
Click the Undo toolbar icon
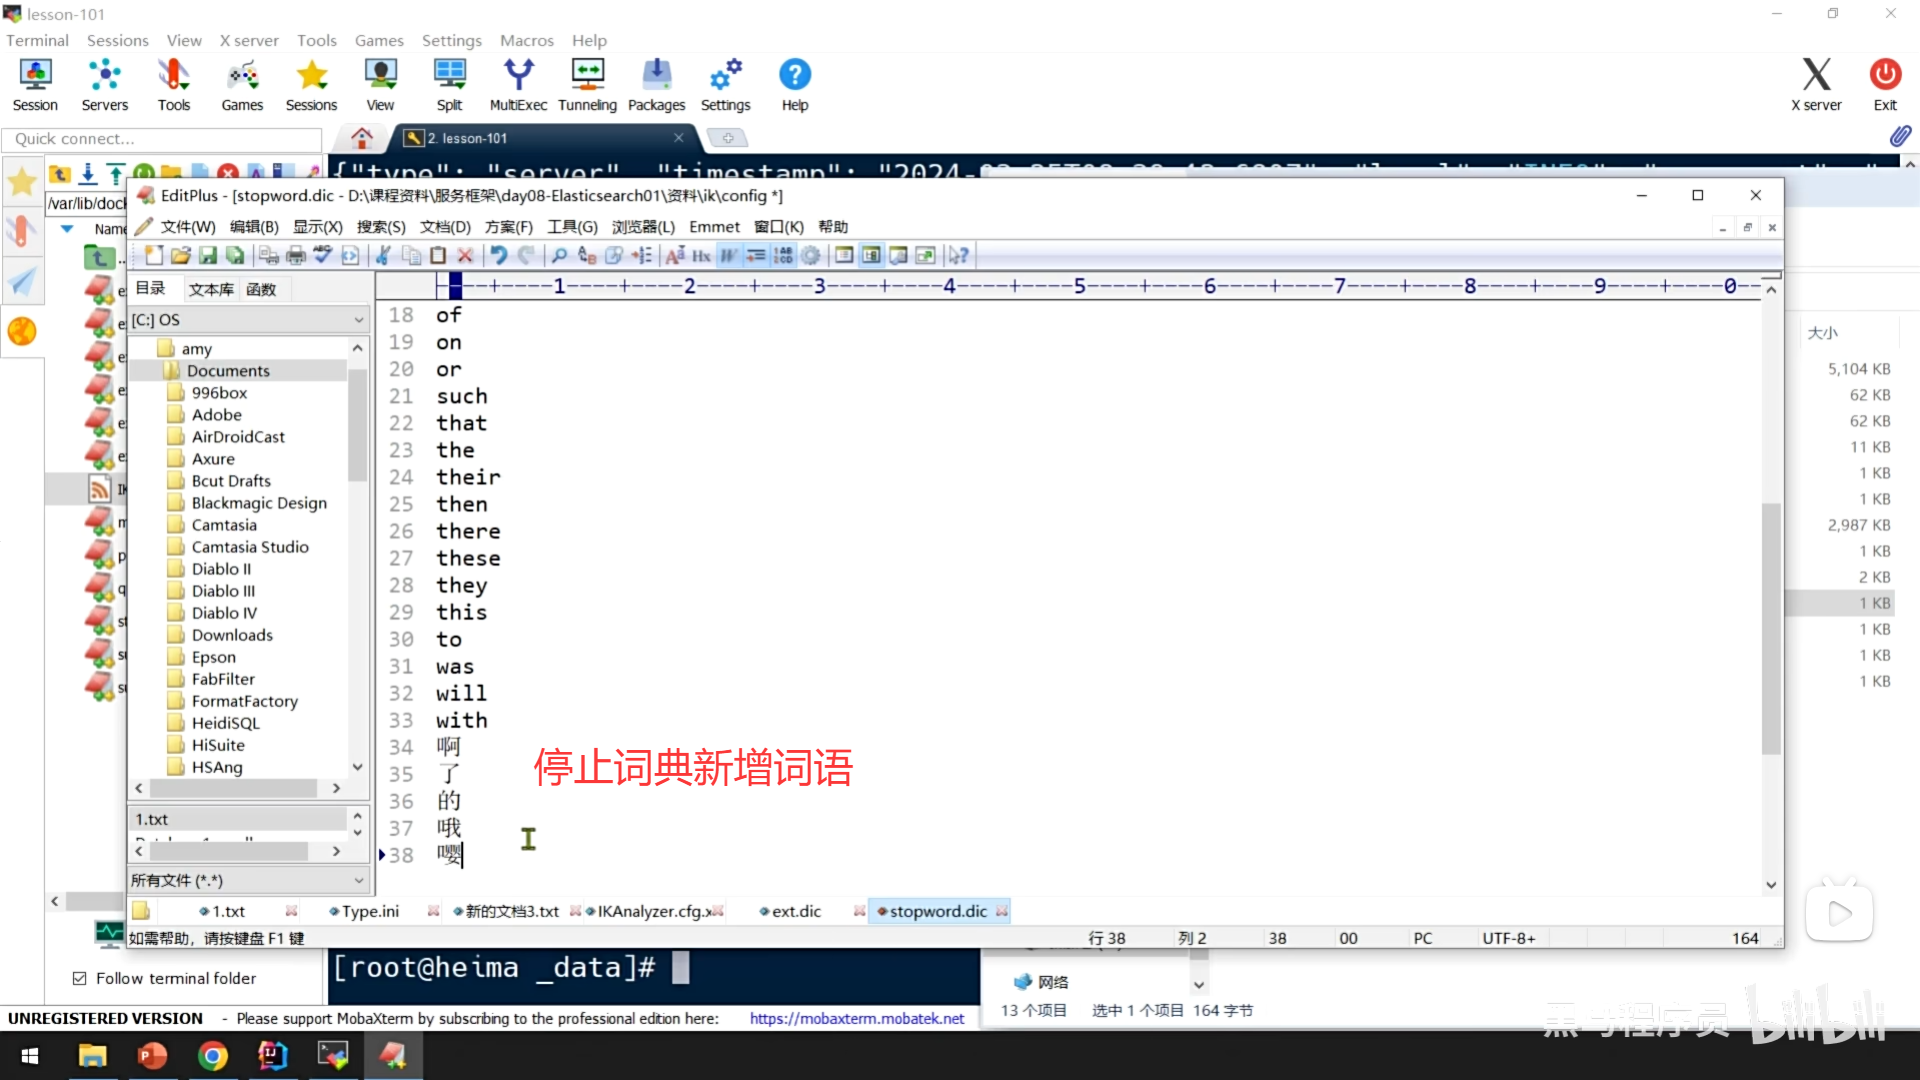tap(498, 256)
